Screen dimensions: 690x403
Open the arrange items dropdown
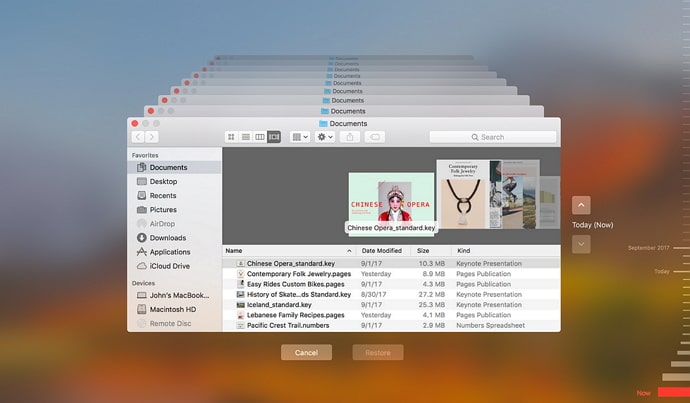300,137
